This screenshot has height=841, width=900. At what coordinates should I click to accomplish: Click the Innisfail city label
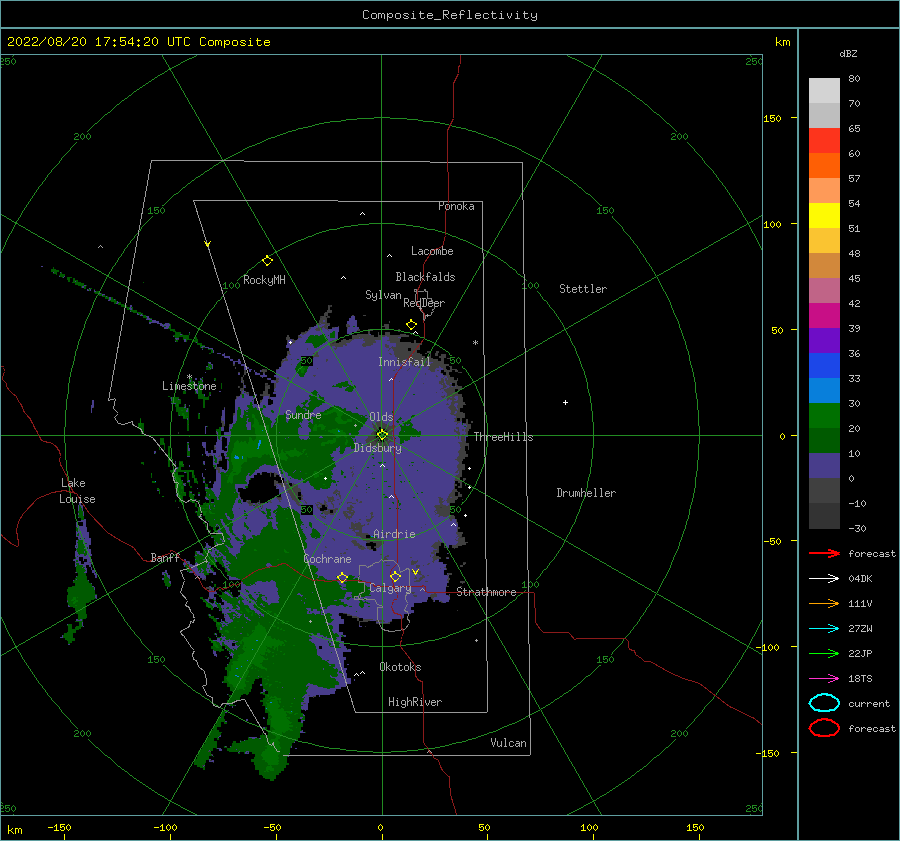(404, 362)
